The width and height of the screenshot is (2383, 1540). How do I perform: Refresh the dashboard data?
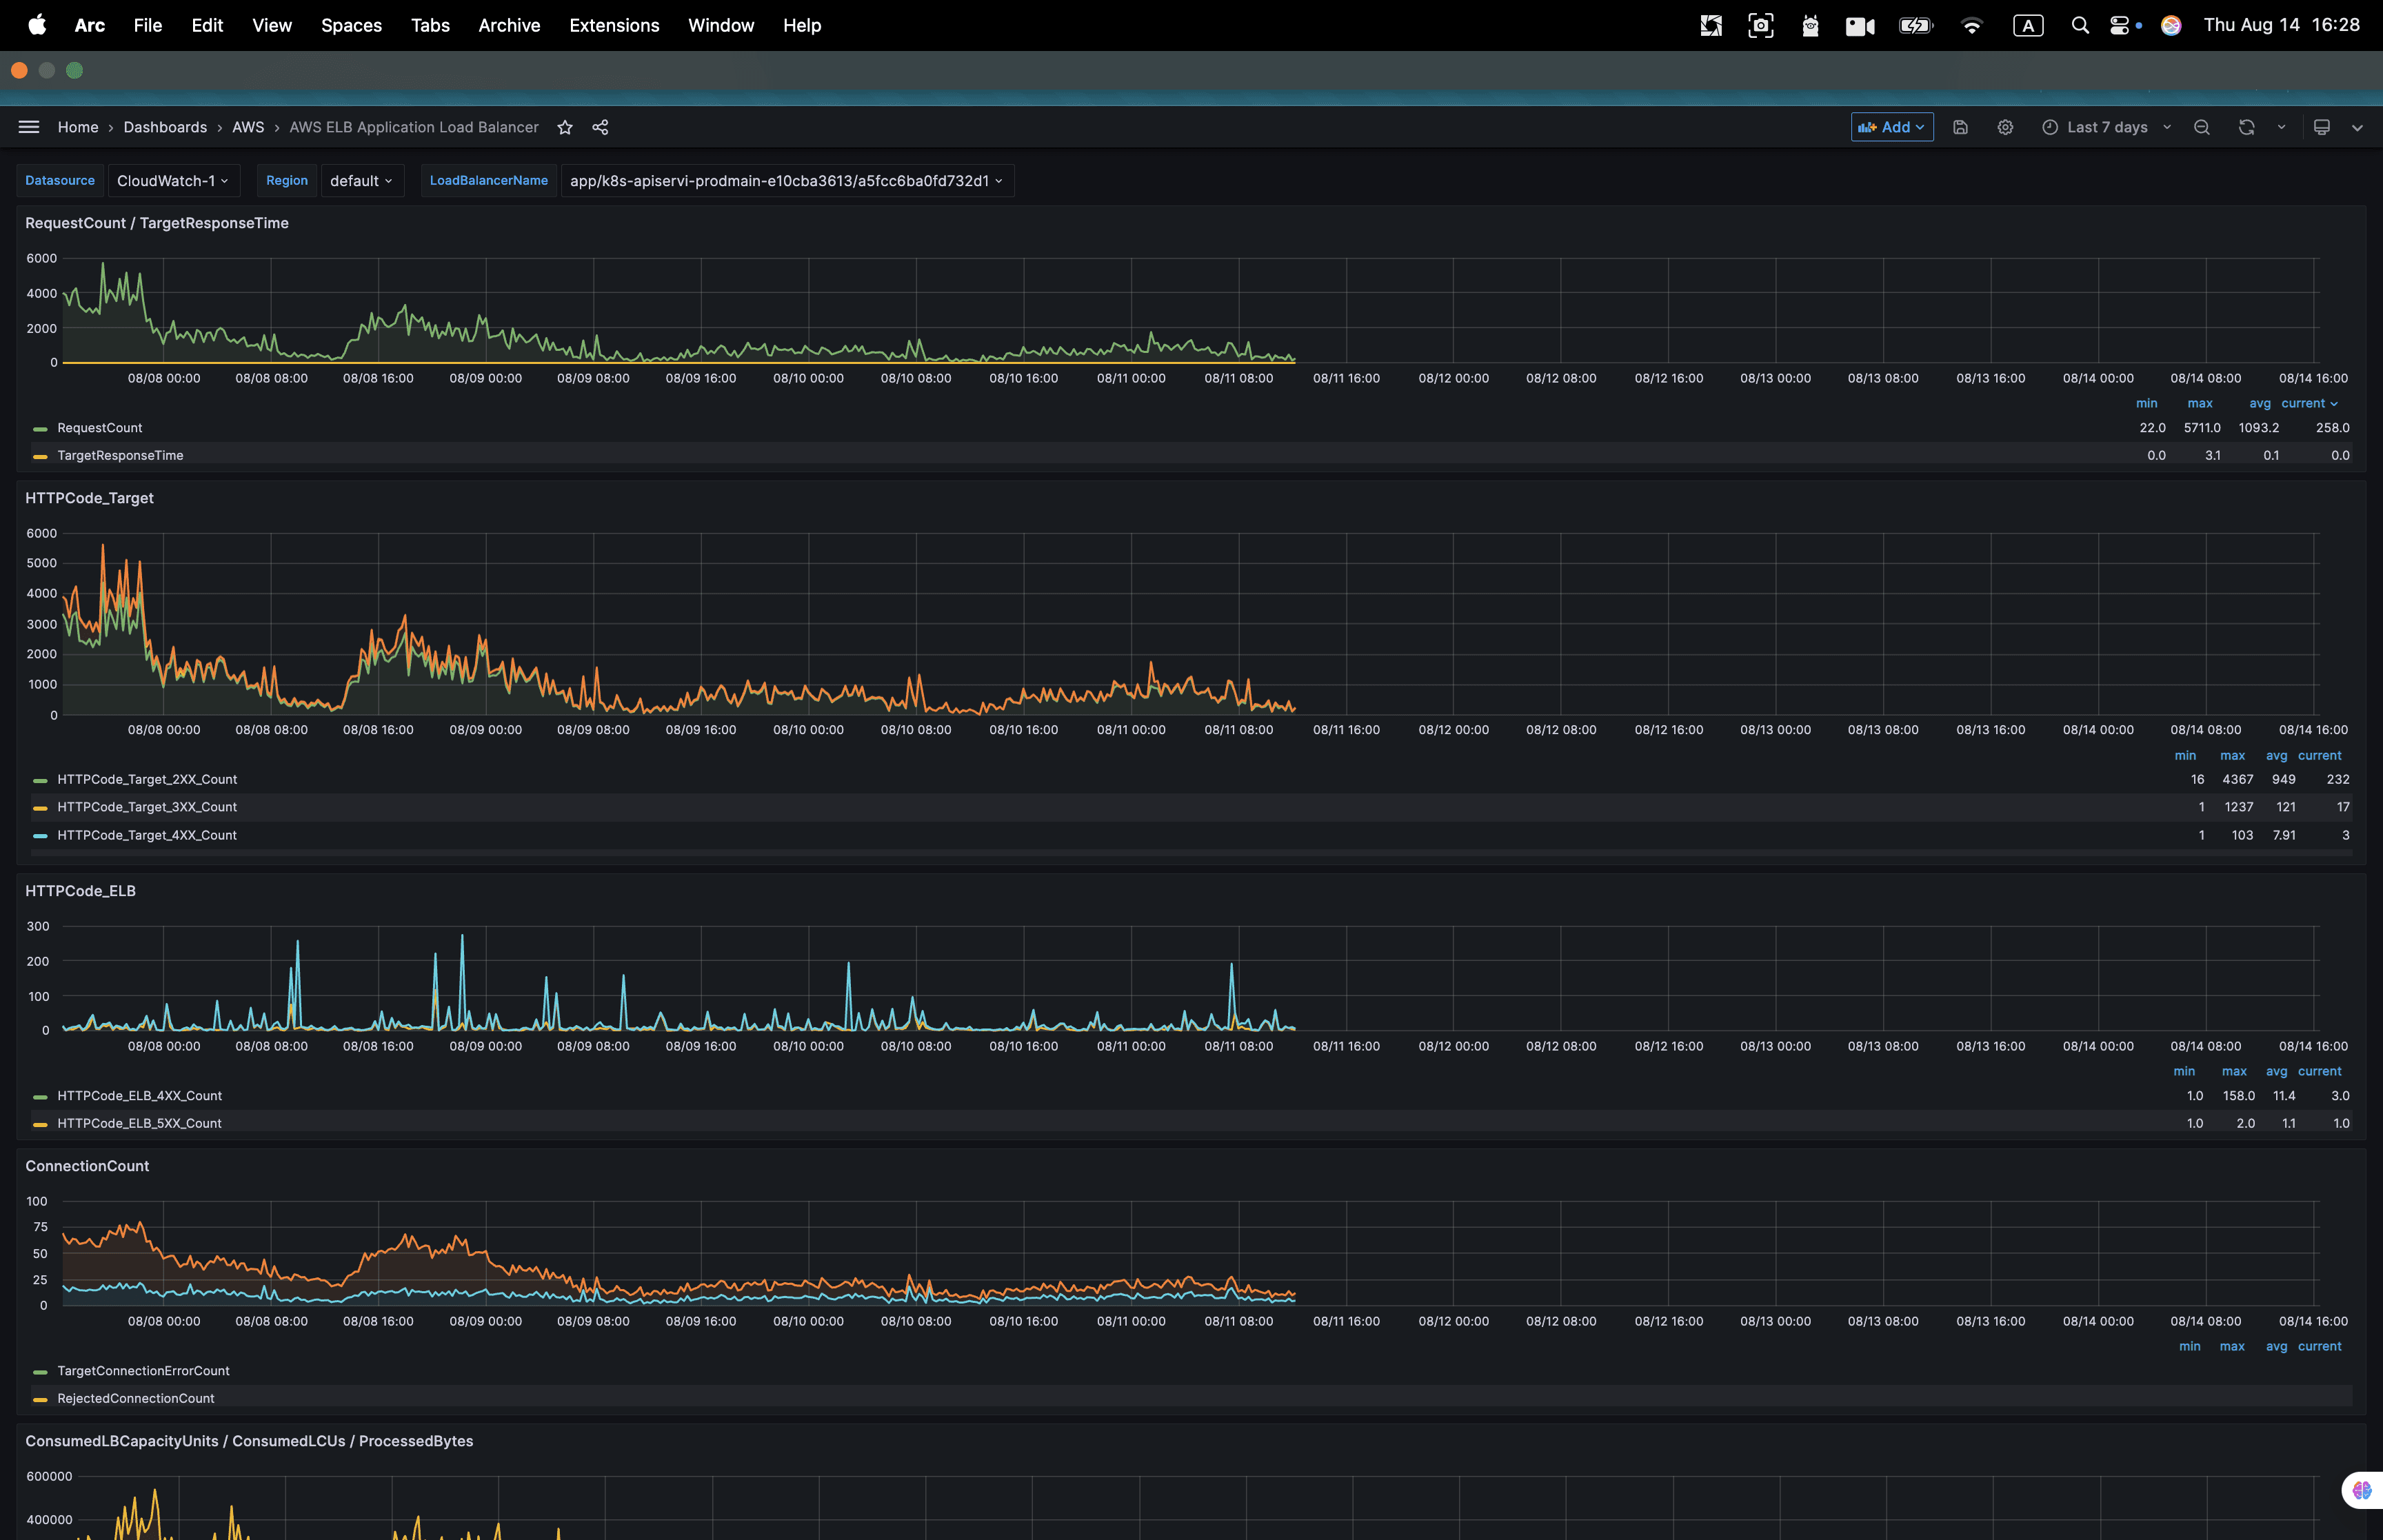[2246, 127]
